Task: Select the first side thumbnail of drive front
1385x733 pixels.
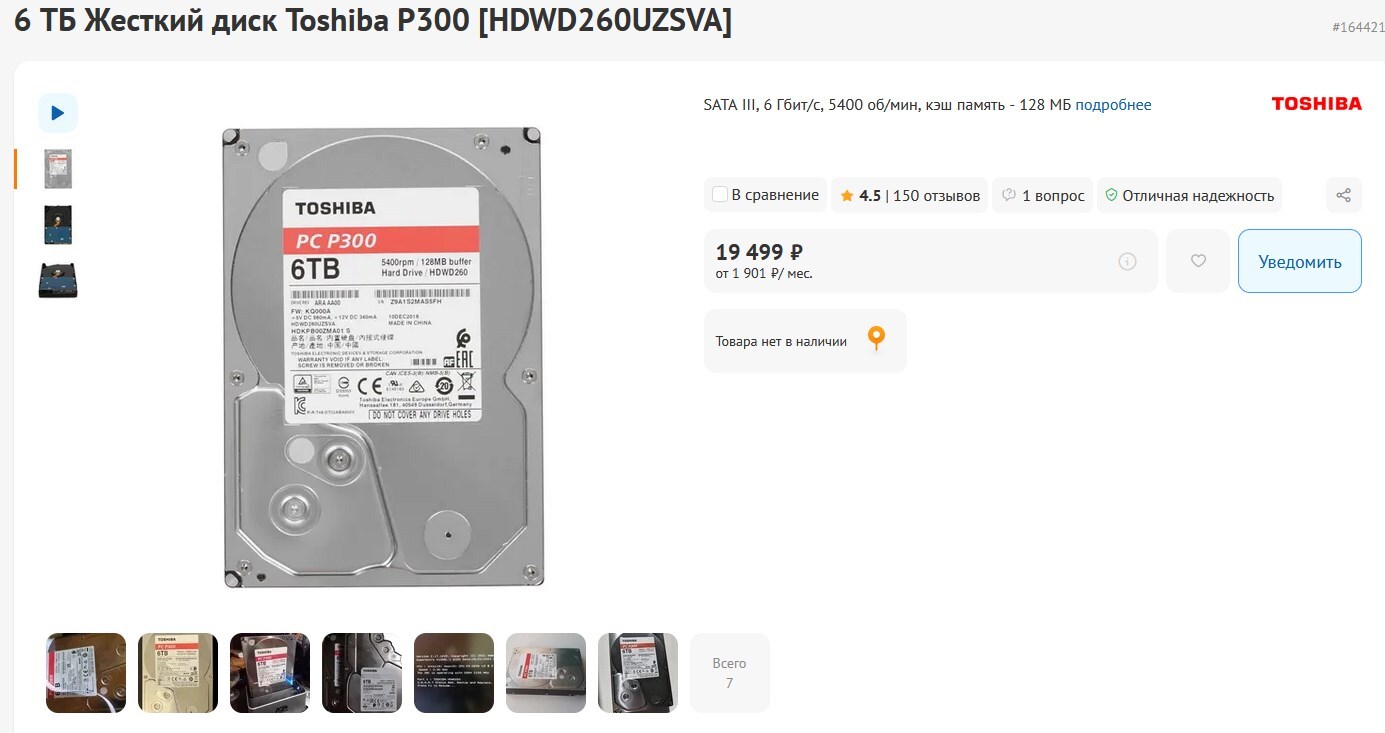Action: tap(58, 169)
